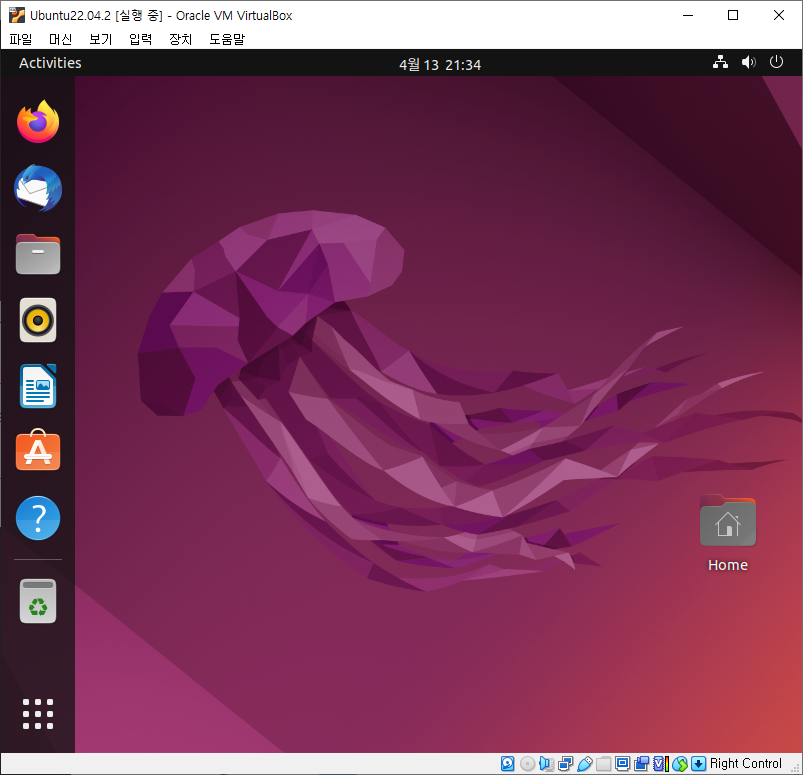Open the 장치 menu

pyautogui.click(x=180, y=39)
